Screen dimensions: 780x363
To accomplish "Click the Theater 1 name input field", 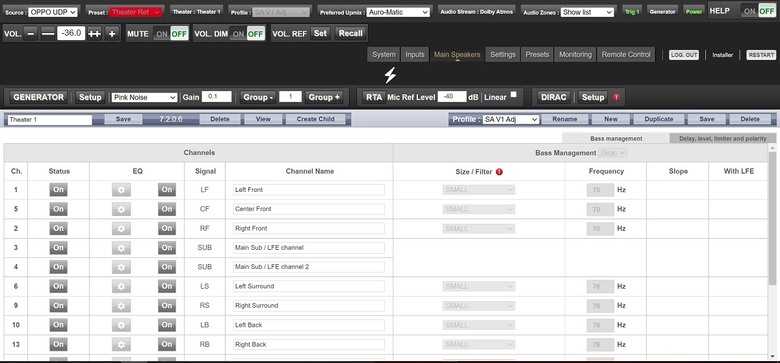I will pos(50,120).
